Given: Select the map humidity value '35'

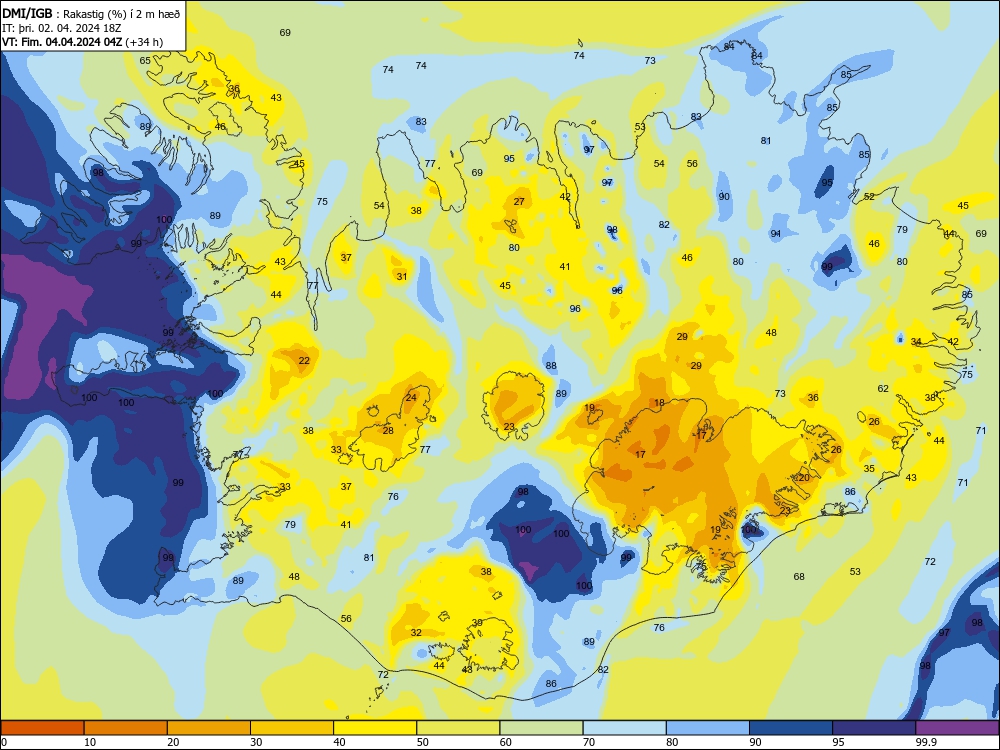Looking at the screenshot, I should coord(869,469).
